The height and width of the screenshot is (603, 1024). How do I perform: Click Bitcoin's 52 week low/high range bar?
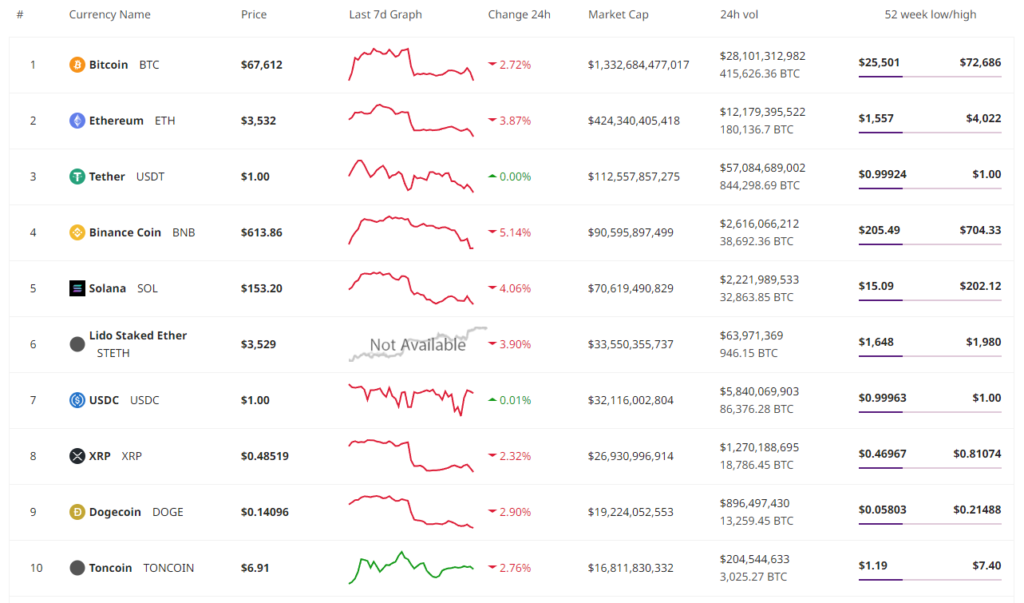930,76
